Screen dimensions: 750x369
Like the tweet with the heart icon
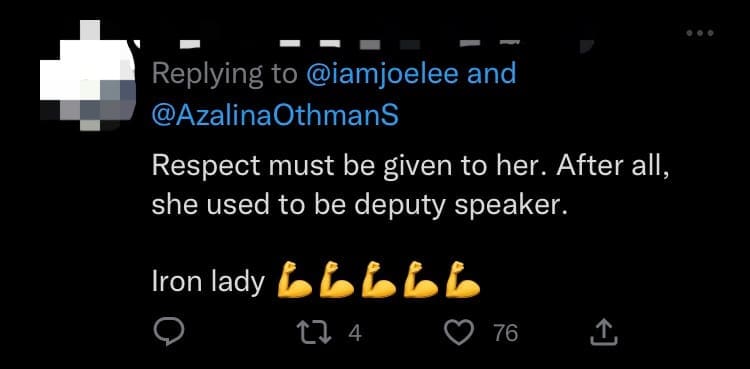pyautogui.click(x=459, y=332)
